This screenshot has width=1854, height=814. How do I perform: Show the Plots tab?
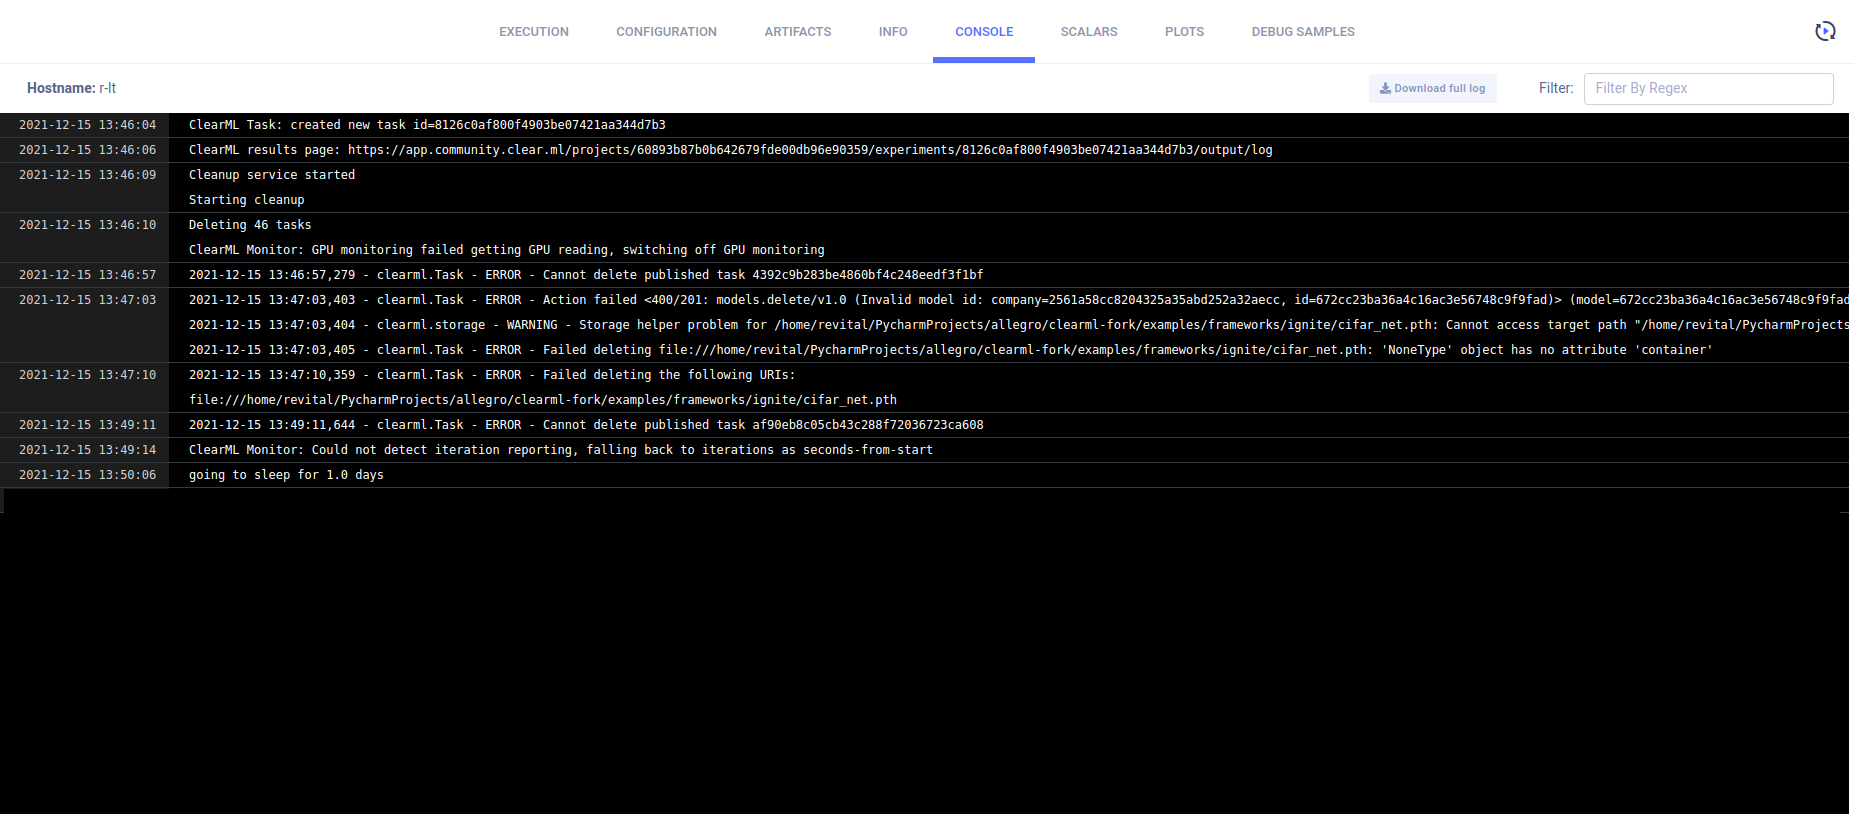pyautogui.click(x=1184, y=32)
